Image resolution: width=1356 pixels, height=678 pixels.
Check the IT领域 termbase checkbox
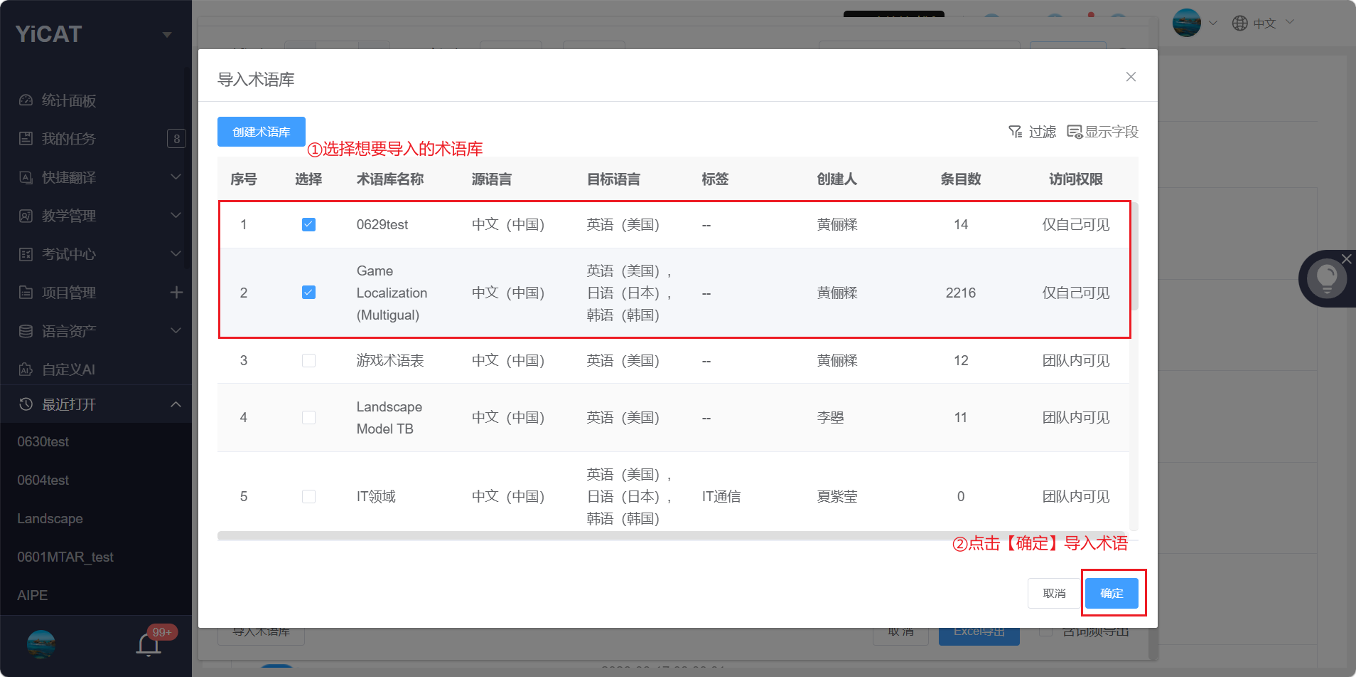point(309,497)
